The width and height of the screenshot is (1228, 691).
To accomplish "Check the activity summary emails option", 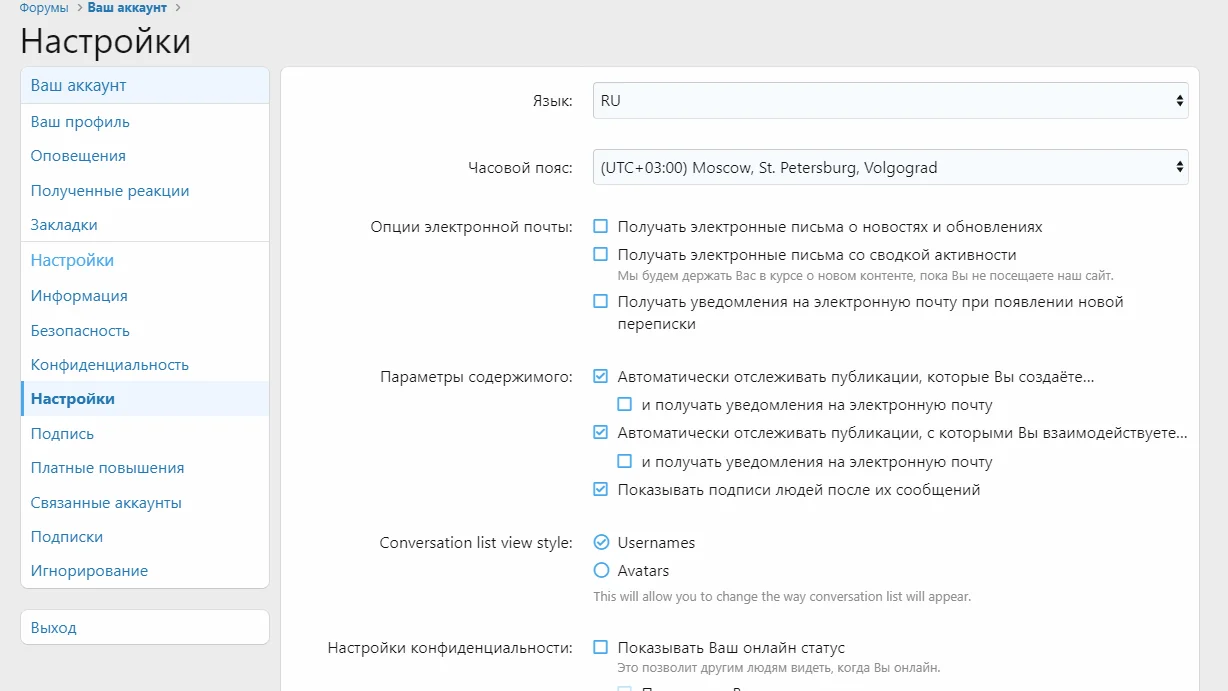I will [601, 255].
